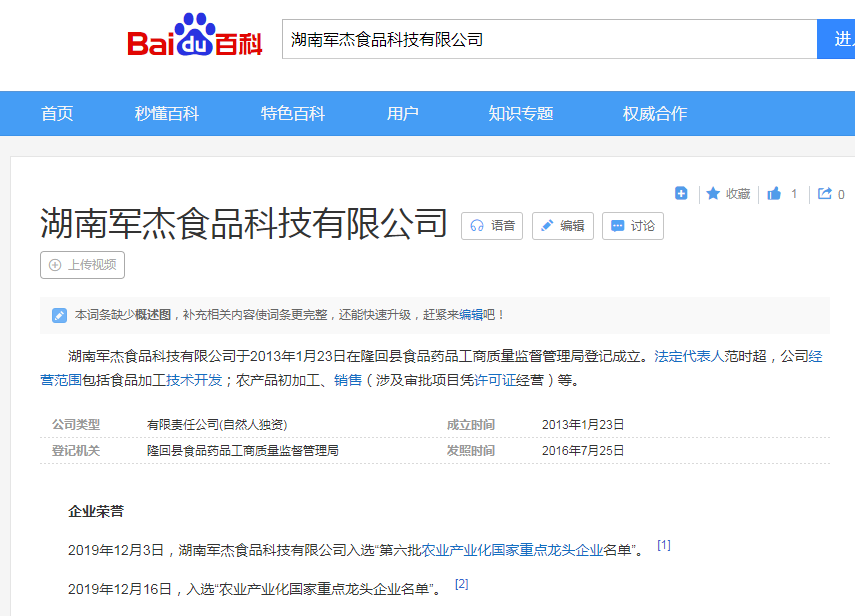Click the share arrow icon
The width and height of the screenshot is (855, 616).
coord(824,194)
